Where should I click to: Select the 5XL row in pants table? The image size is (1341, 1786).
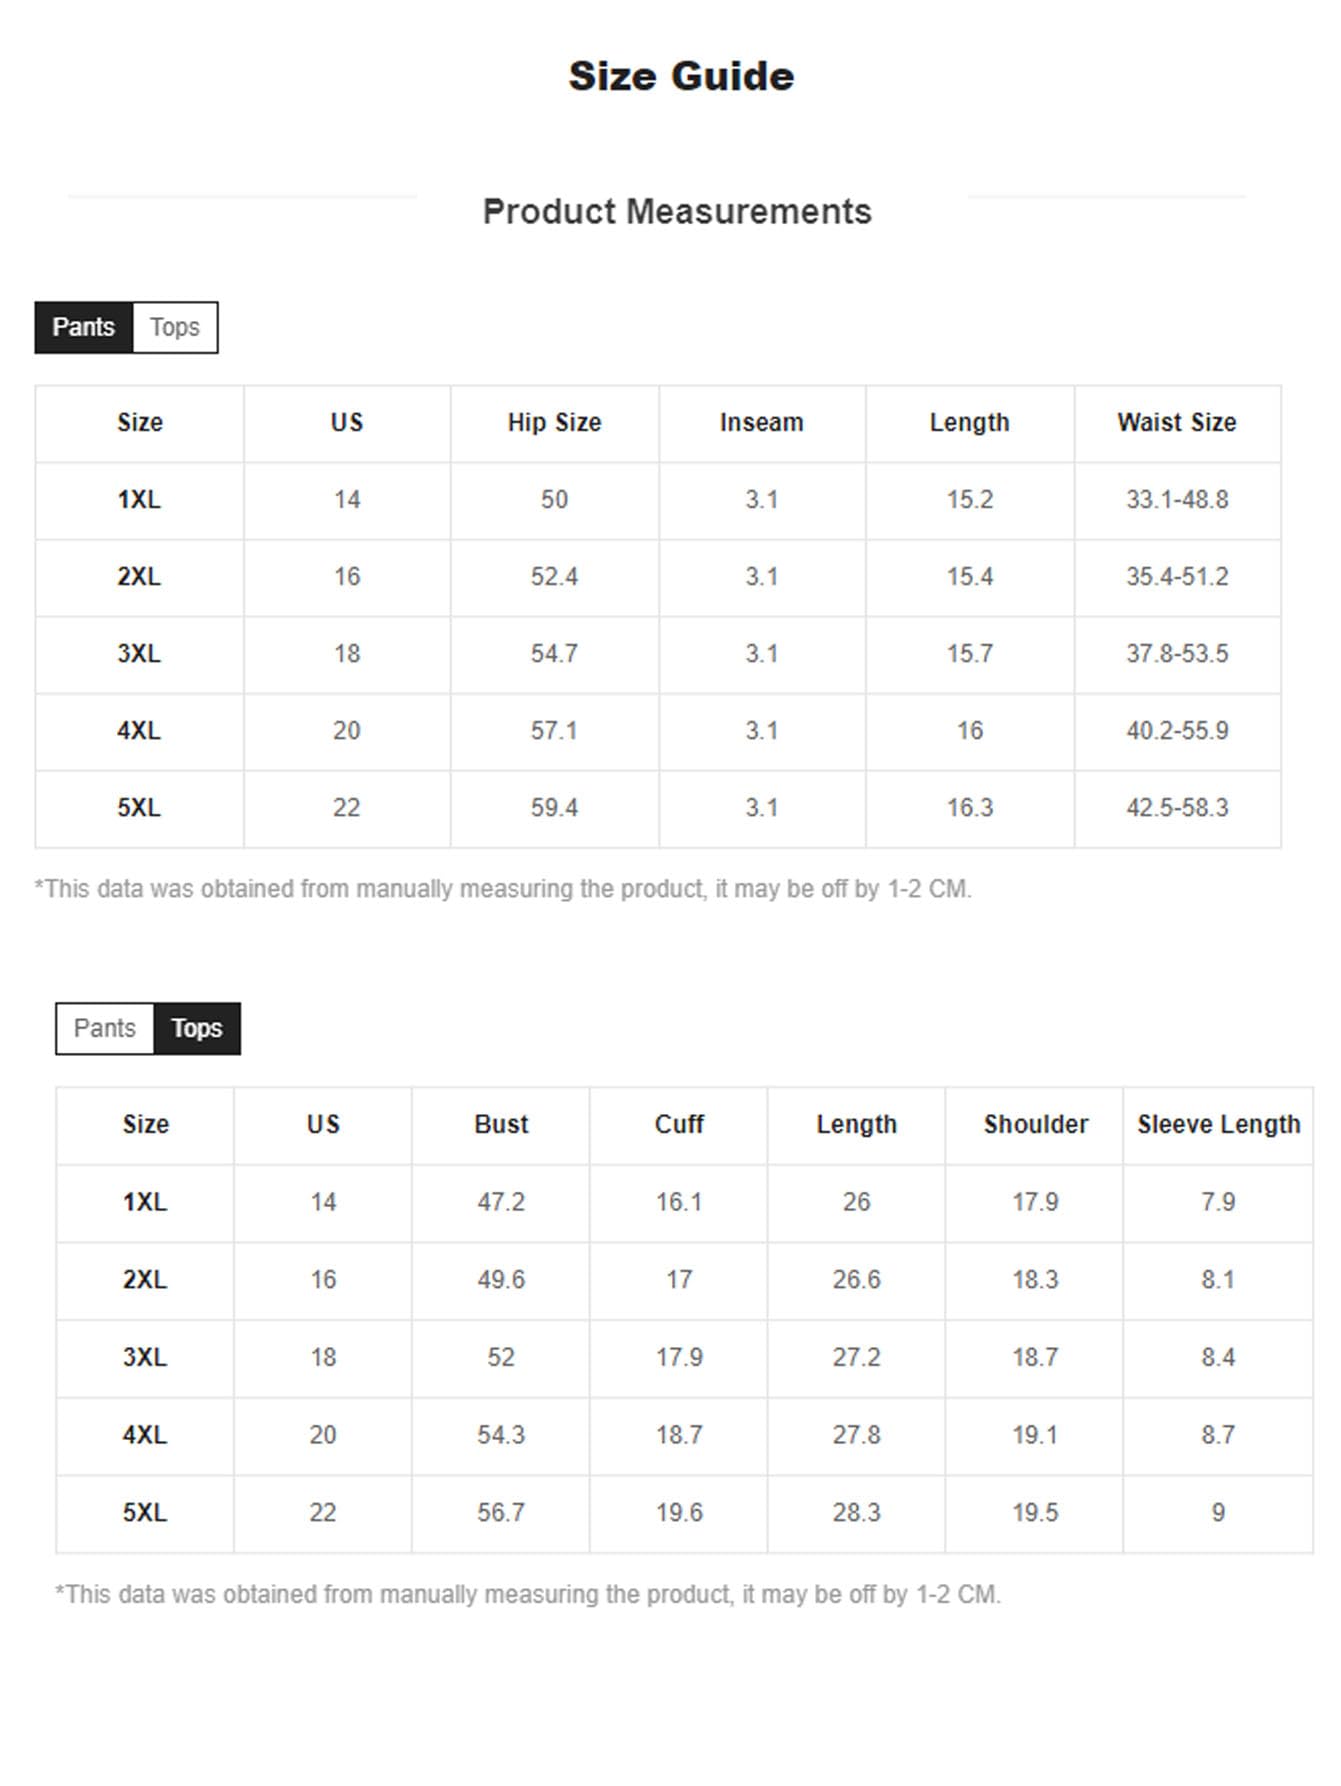click(x=658, y=808)
